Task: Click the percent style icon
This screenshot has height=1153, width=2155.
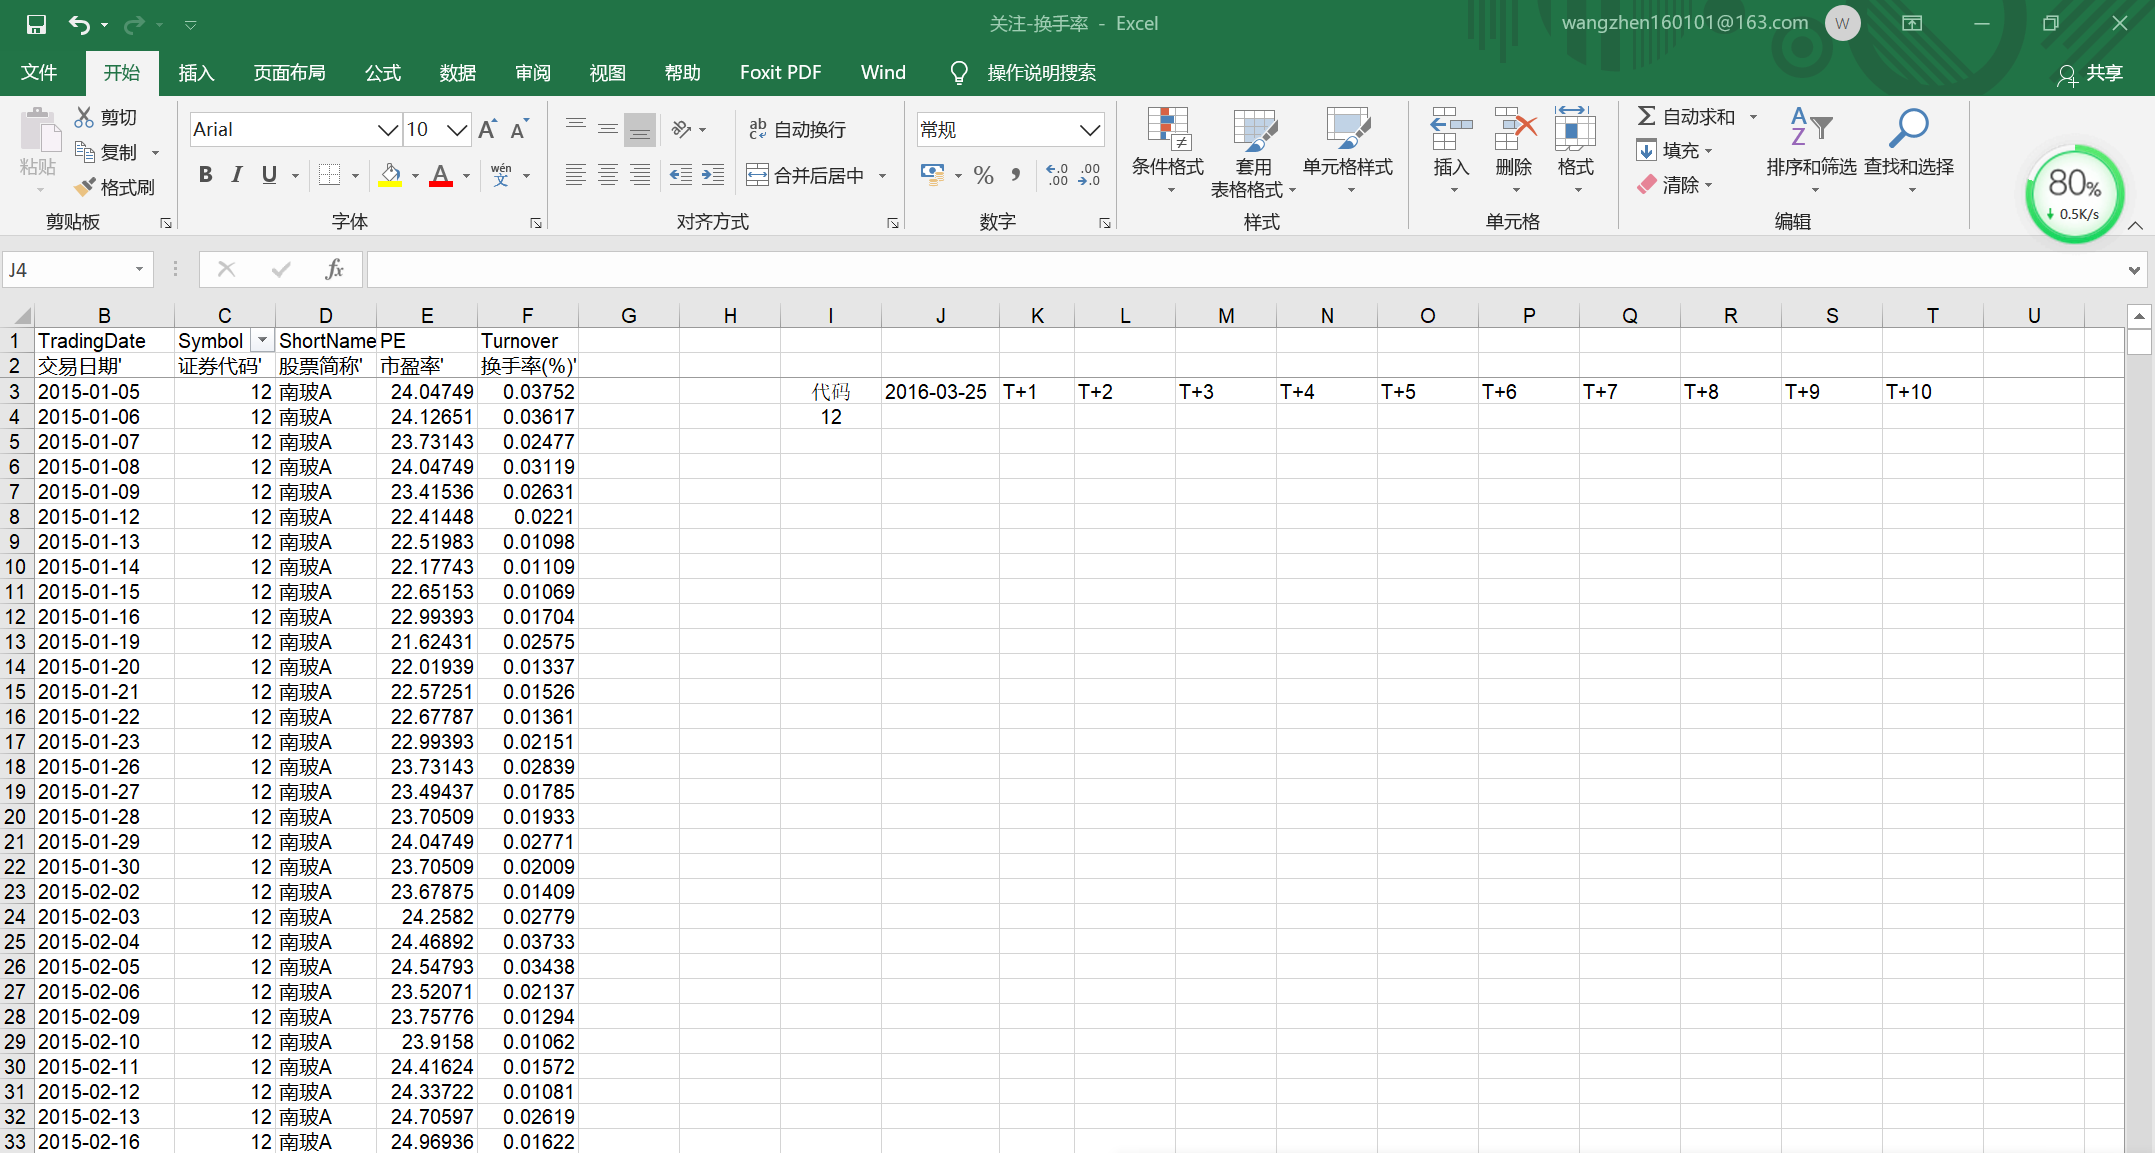Action: pyautogui.click(x=983, y=176)
